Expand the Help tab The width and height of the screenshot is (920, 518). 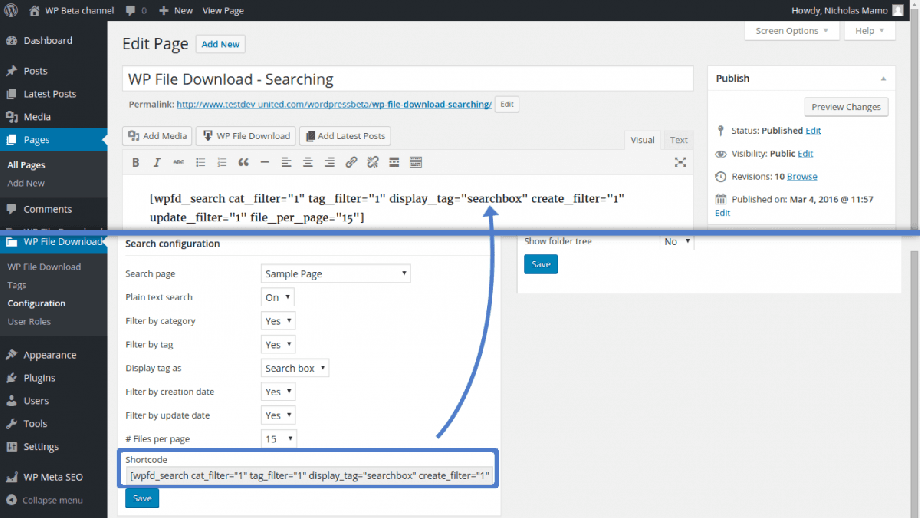(869, 31)
